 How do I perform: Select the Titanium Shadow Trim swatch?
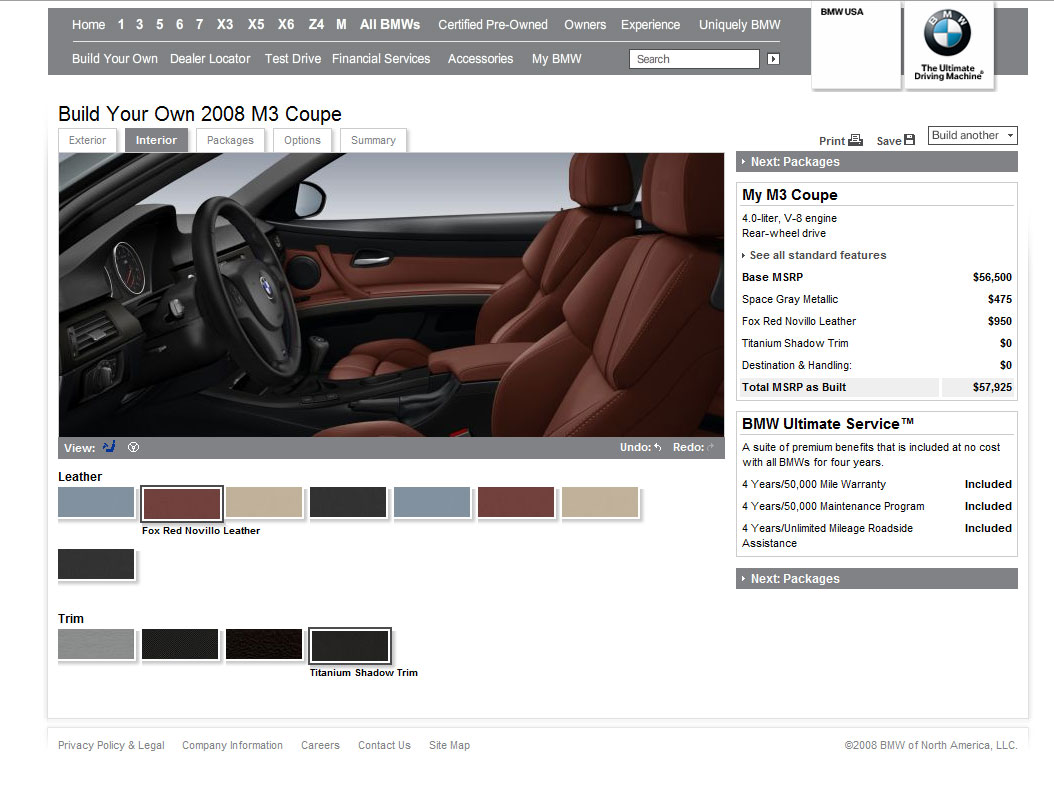click(x=350, y=645)
